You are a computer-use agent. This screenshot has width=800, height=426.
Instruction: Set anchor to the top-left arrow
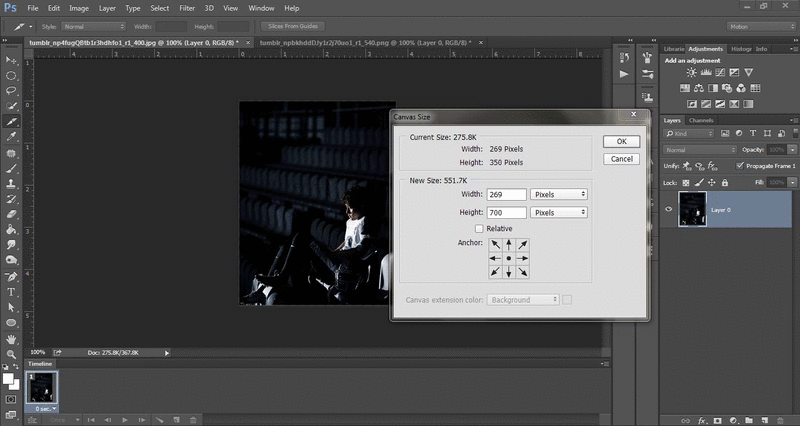(494, 245)
